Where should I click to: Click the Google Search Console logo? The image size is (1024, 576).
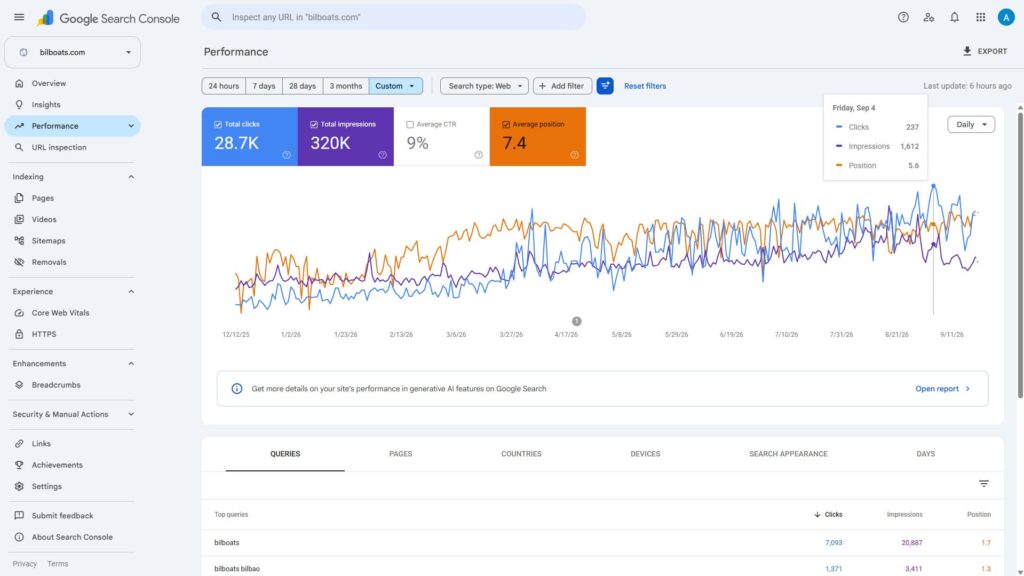(108, 18)
